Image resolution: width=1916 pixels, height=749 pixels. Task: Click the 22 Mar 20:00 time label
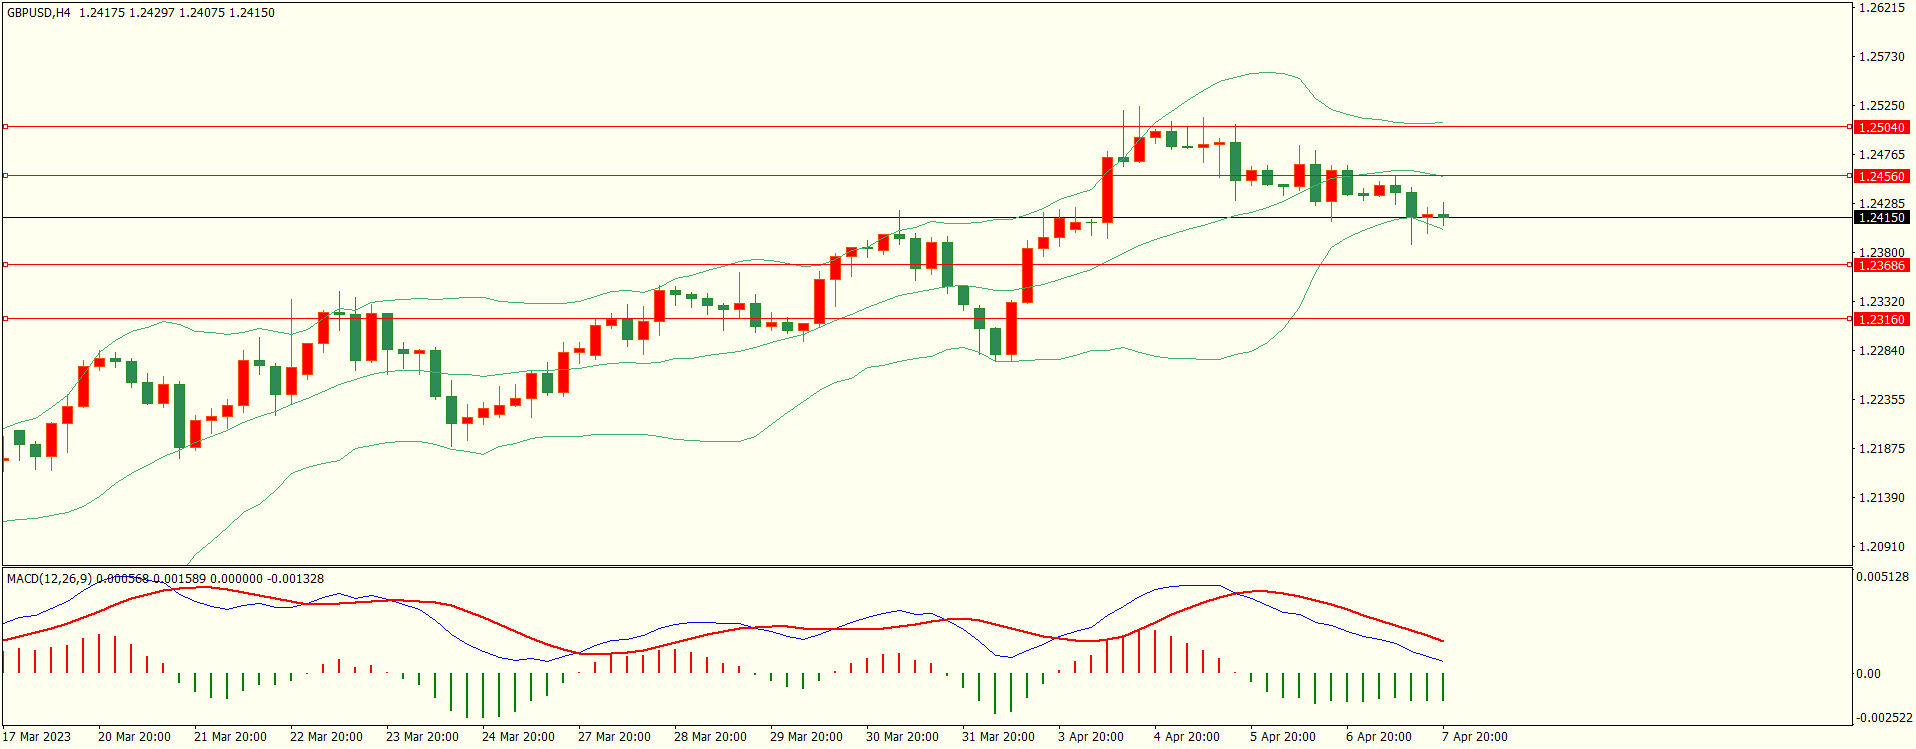pos(326,737)
